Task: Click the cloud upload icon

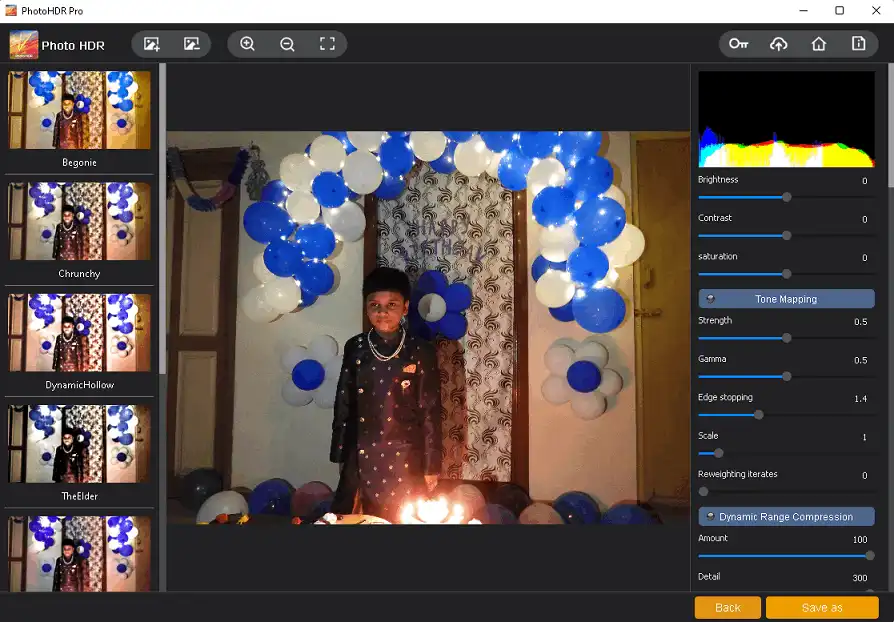Action: coord(778,44)
